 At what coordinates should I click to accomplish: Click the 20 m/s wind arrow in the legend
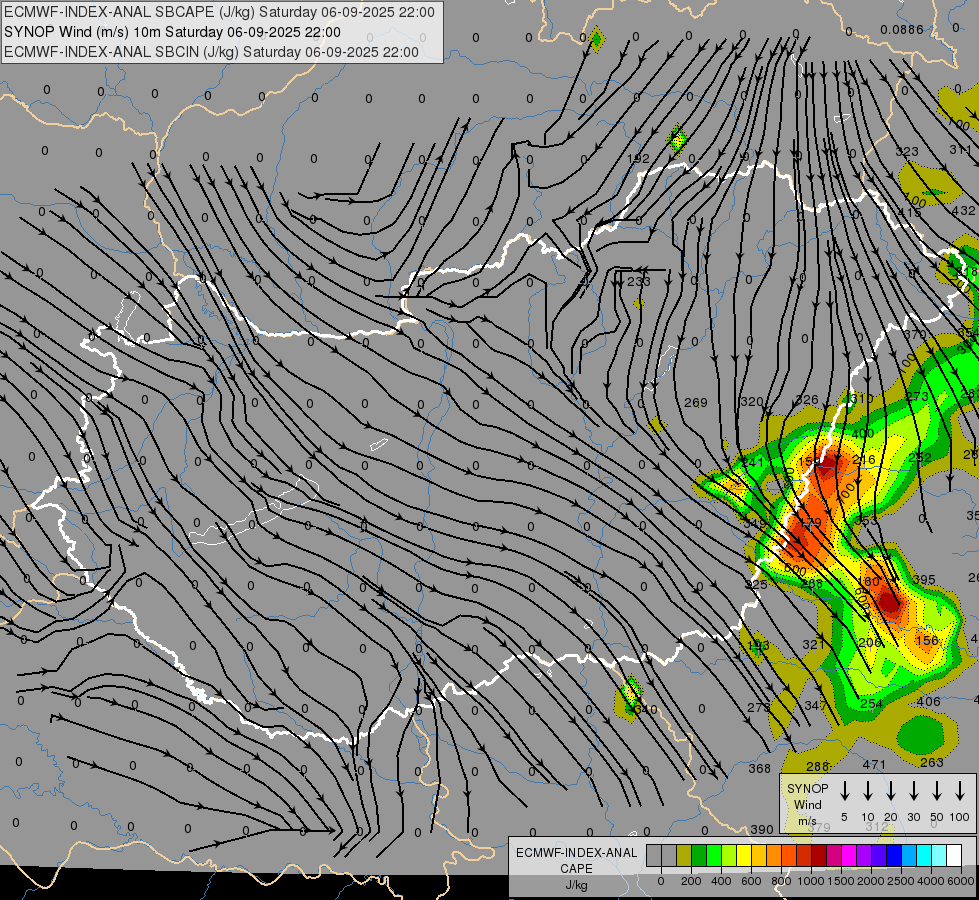(x=890, y=790)
